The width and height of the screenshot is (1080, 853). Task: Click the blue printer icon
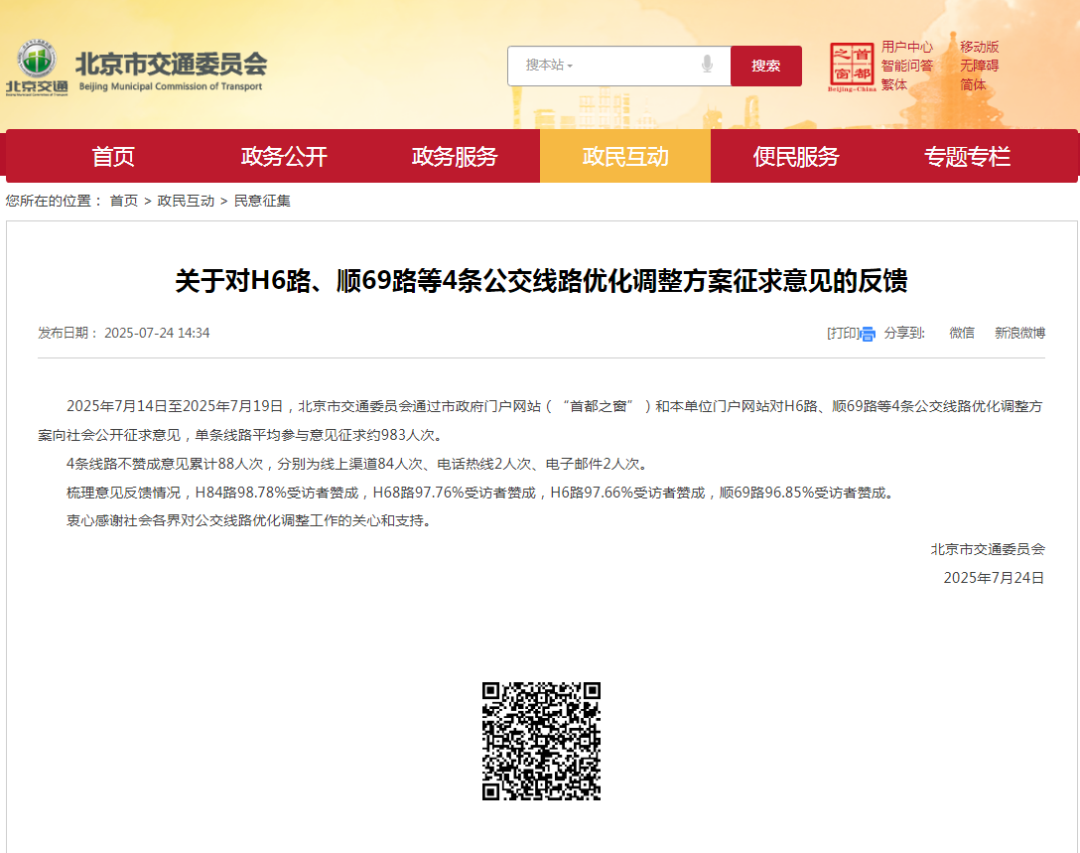click(868, 334)
